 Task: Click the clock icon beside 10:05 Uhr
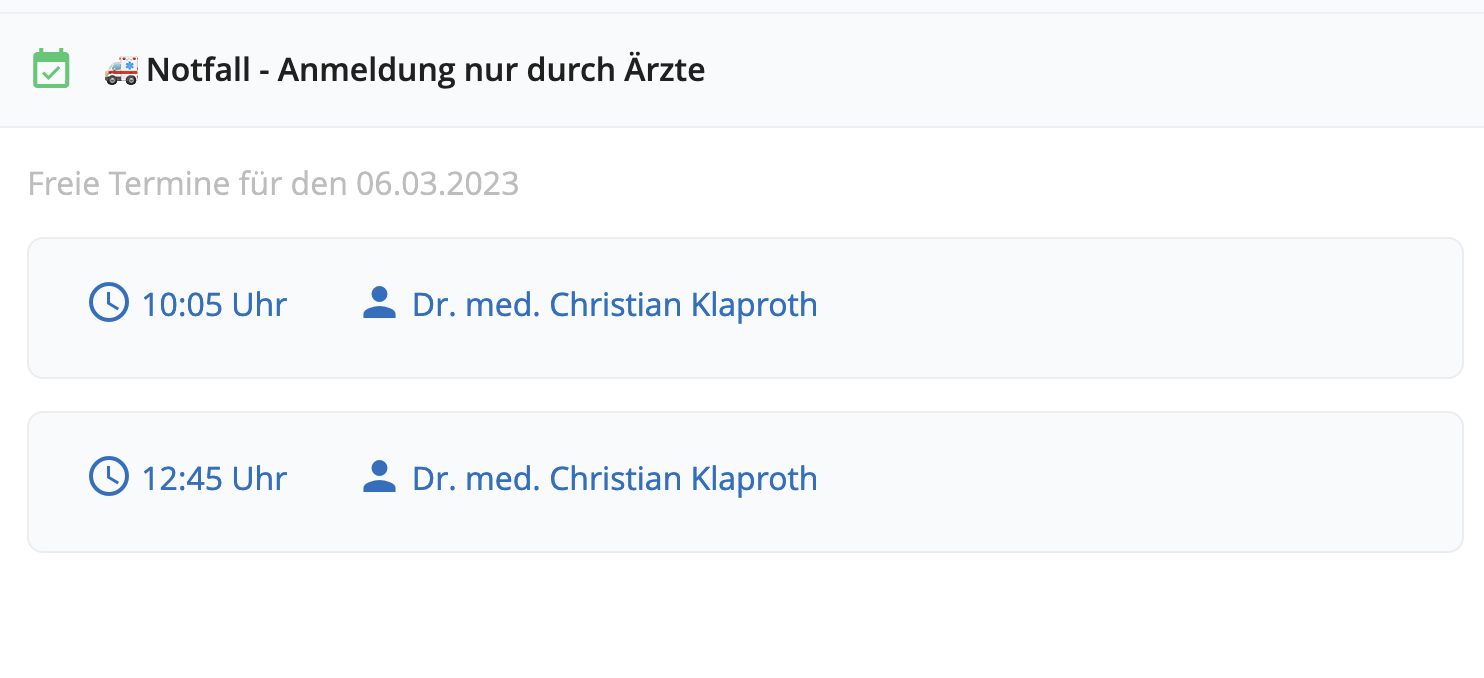click(x=109, y=302)
